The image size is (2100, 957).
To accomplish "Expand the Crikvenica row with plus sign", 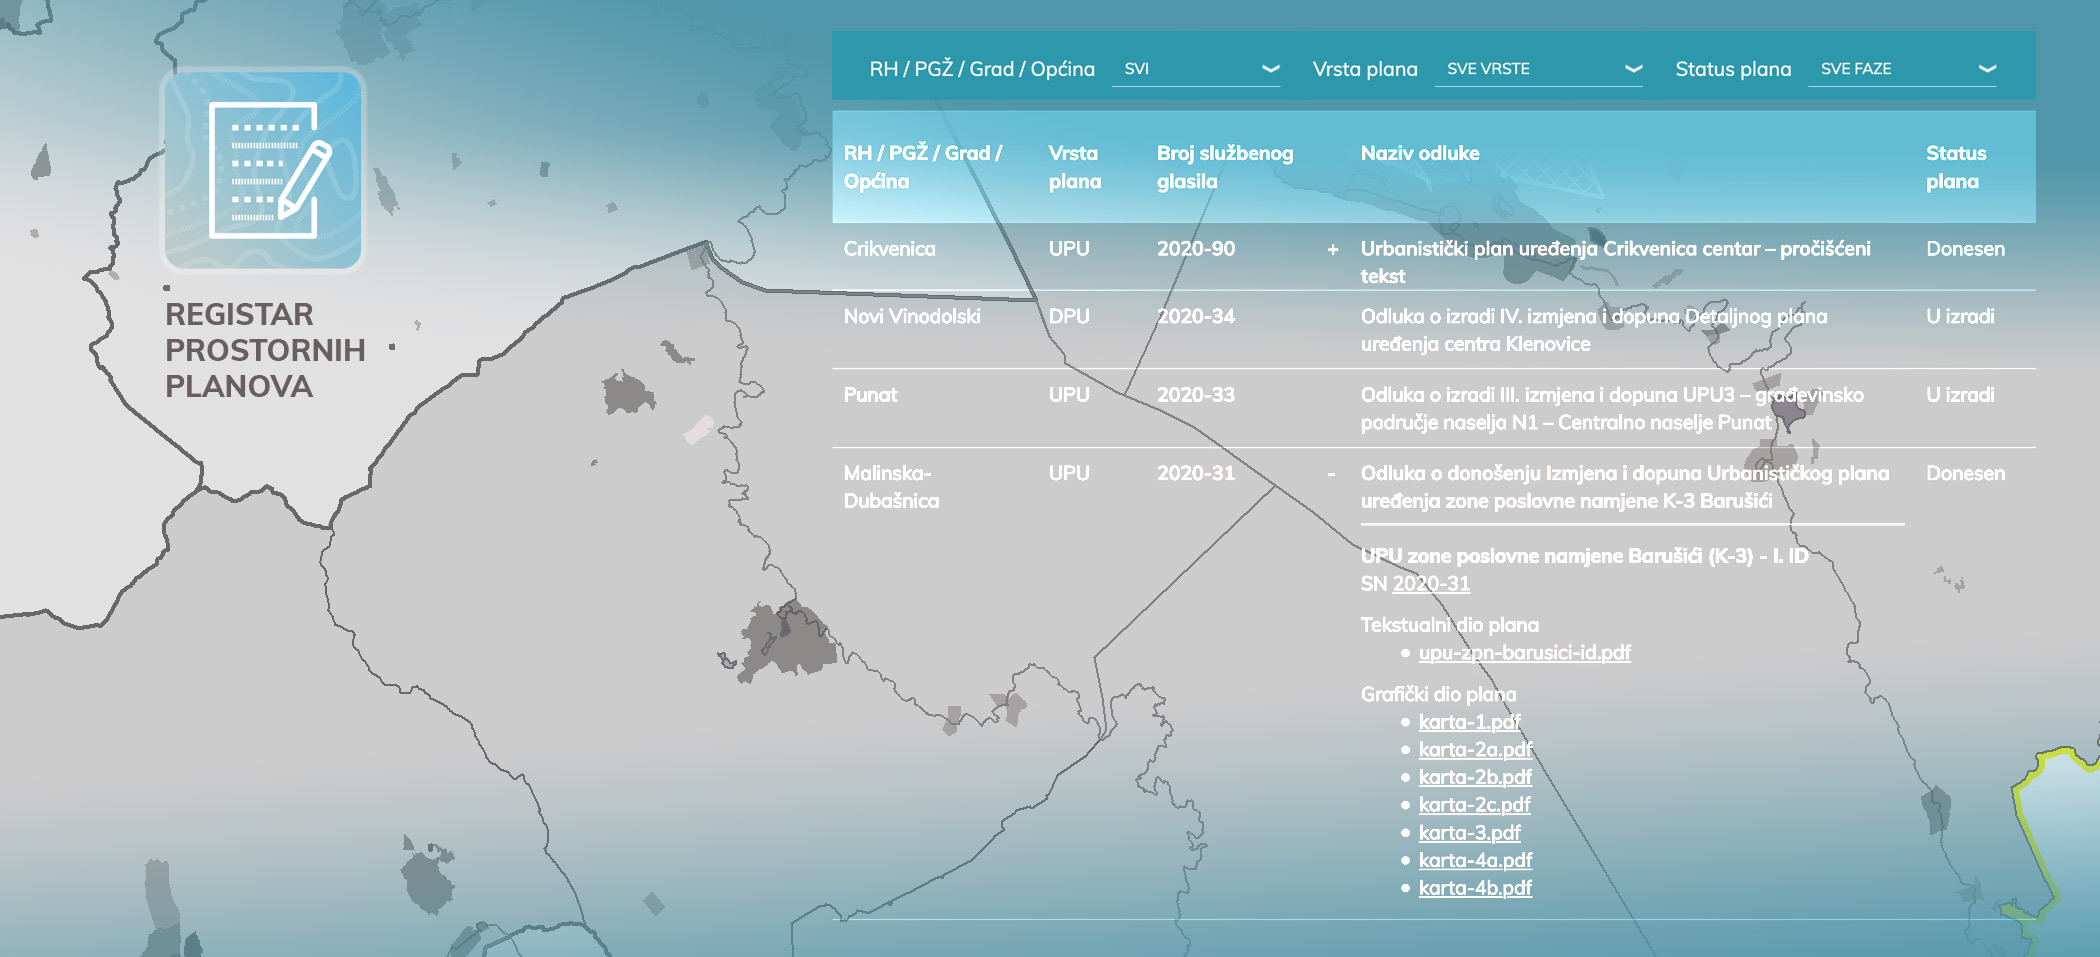I will point(1332,250).
